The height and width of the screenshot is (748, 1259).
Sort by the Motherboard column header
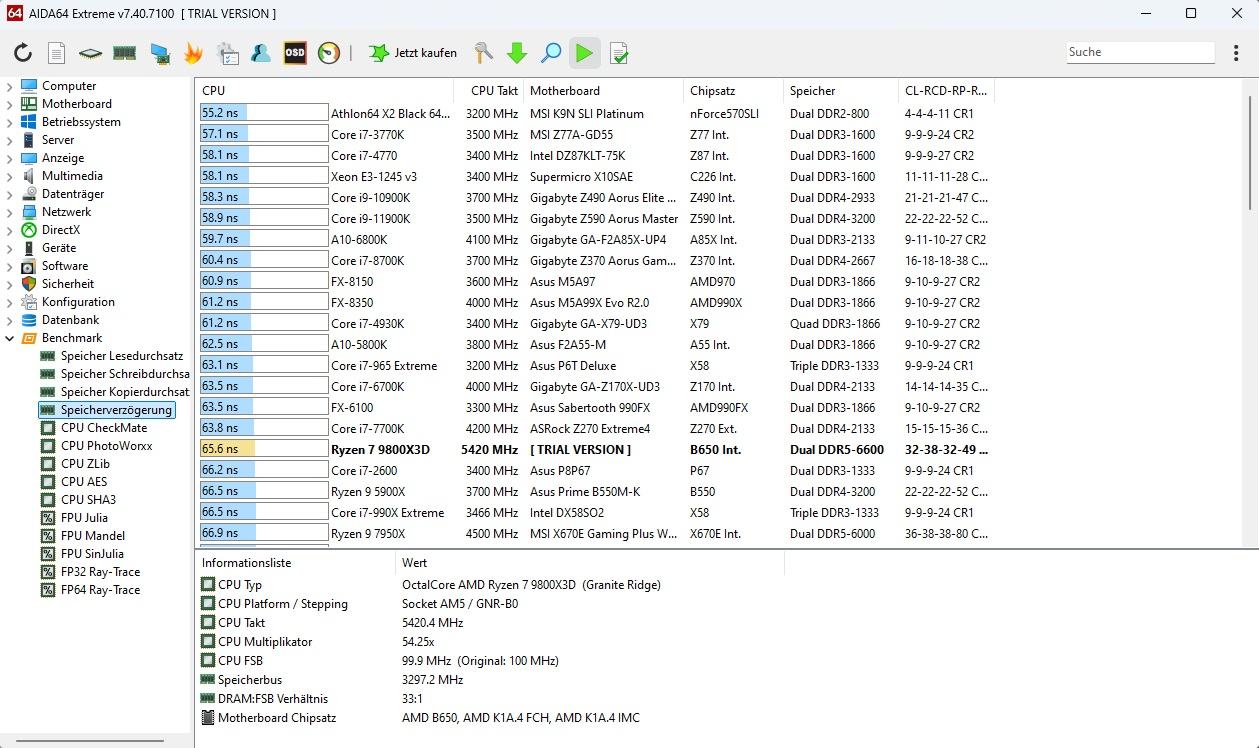tap(603, 90)
